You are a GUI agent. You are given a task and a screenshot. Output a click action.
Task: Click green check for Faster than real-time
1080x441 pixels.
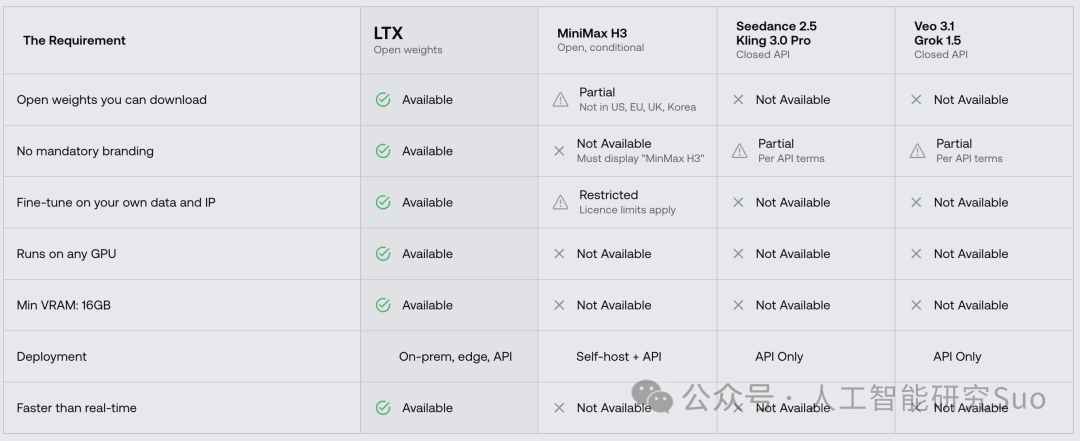click(x=383, y=408)
